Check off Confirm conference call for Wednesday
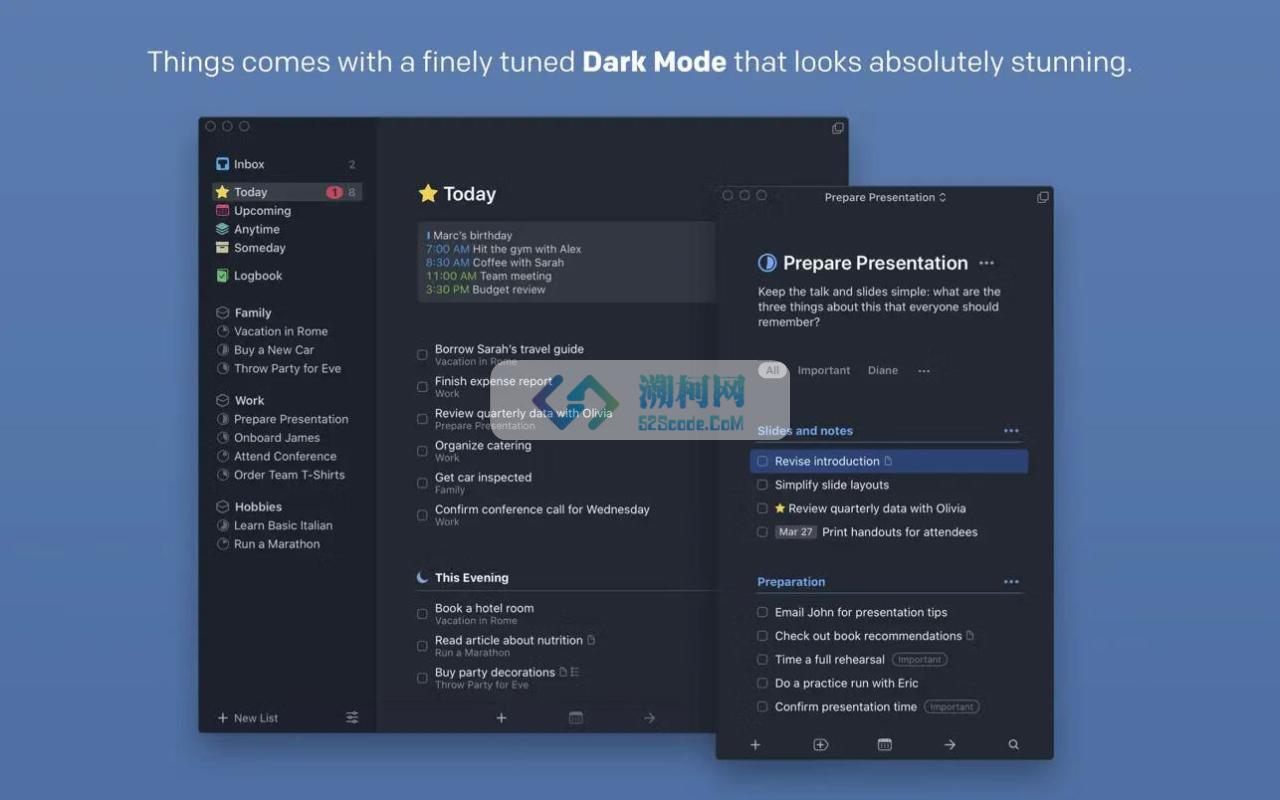Viewport: 1280px width, 800px height. (422, 515)
